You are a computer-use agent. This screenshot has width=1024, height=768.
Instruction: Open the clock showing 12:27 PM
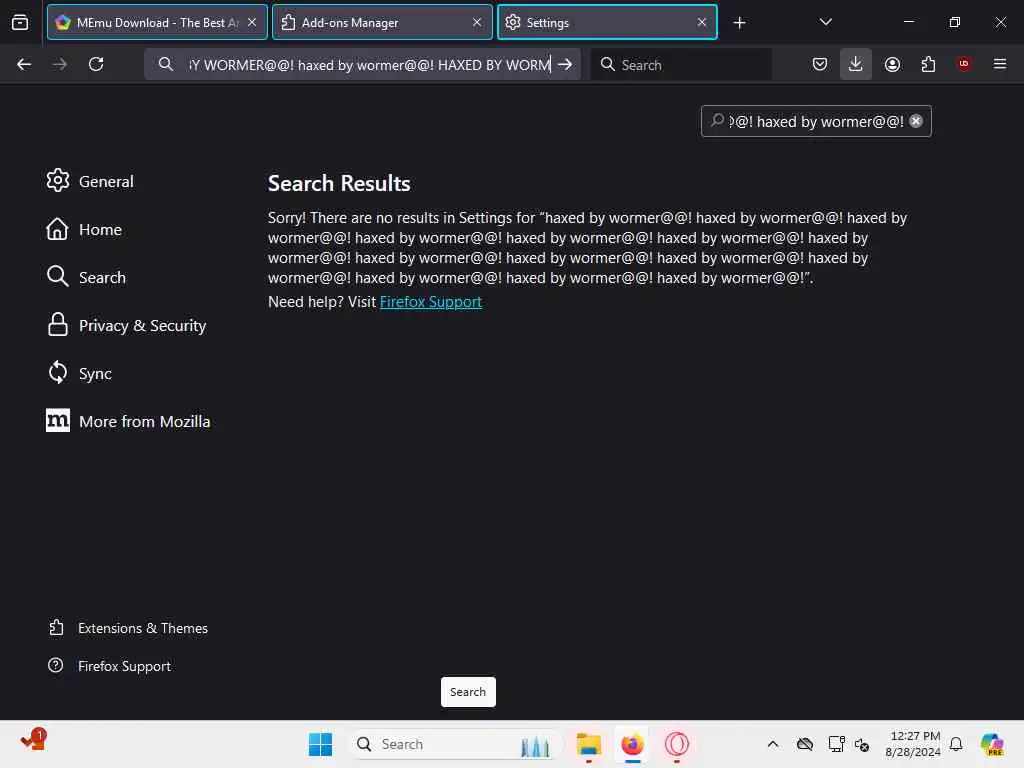point(913,744)
